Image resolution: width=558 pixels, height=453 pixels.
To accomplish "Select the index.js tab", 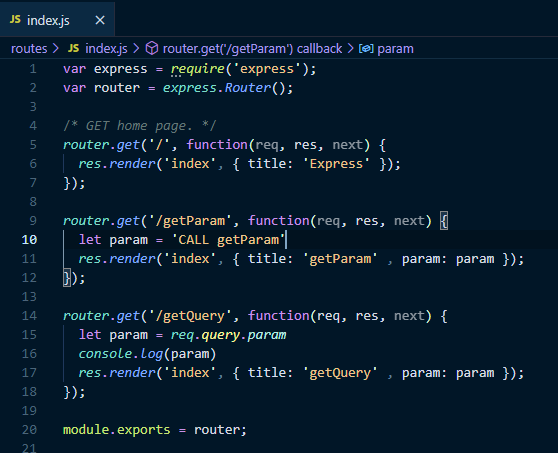I will (57, 19).
